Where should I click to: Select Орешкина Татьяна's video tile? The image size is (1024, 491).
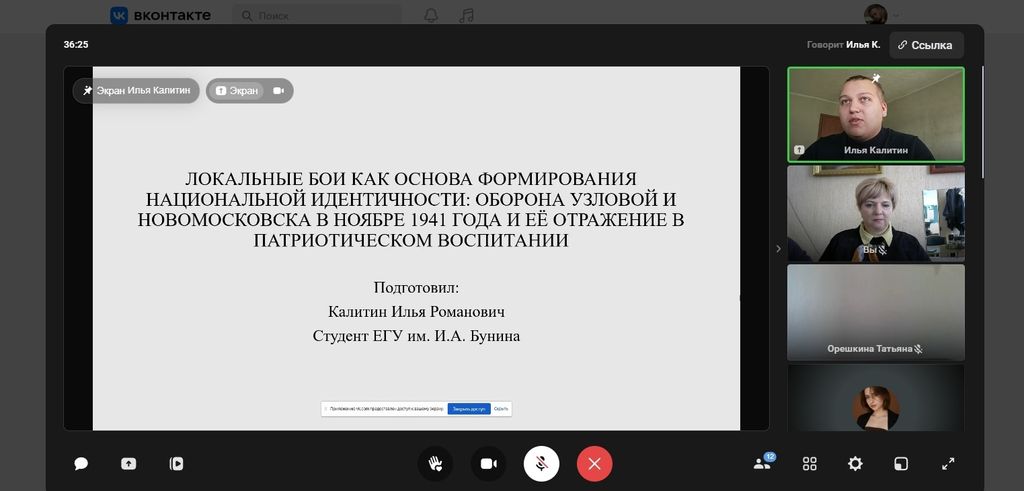875,312
